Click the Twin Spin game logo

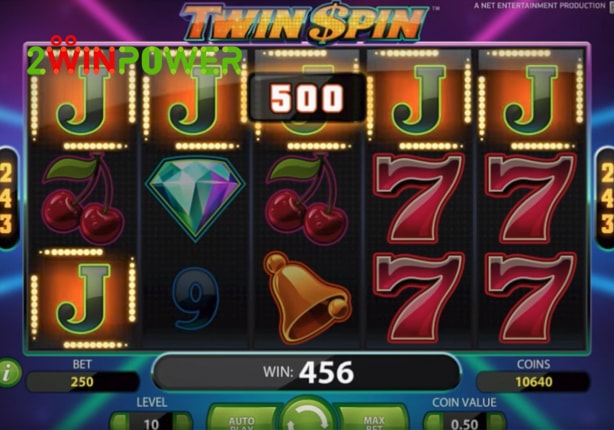click(305, 23)
